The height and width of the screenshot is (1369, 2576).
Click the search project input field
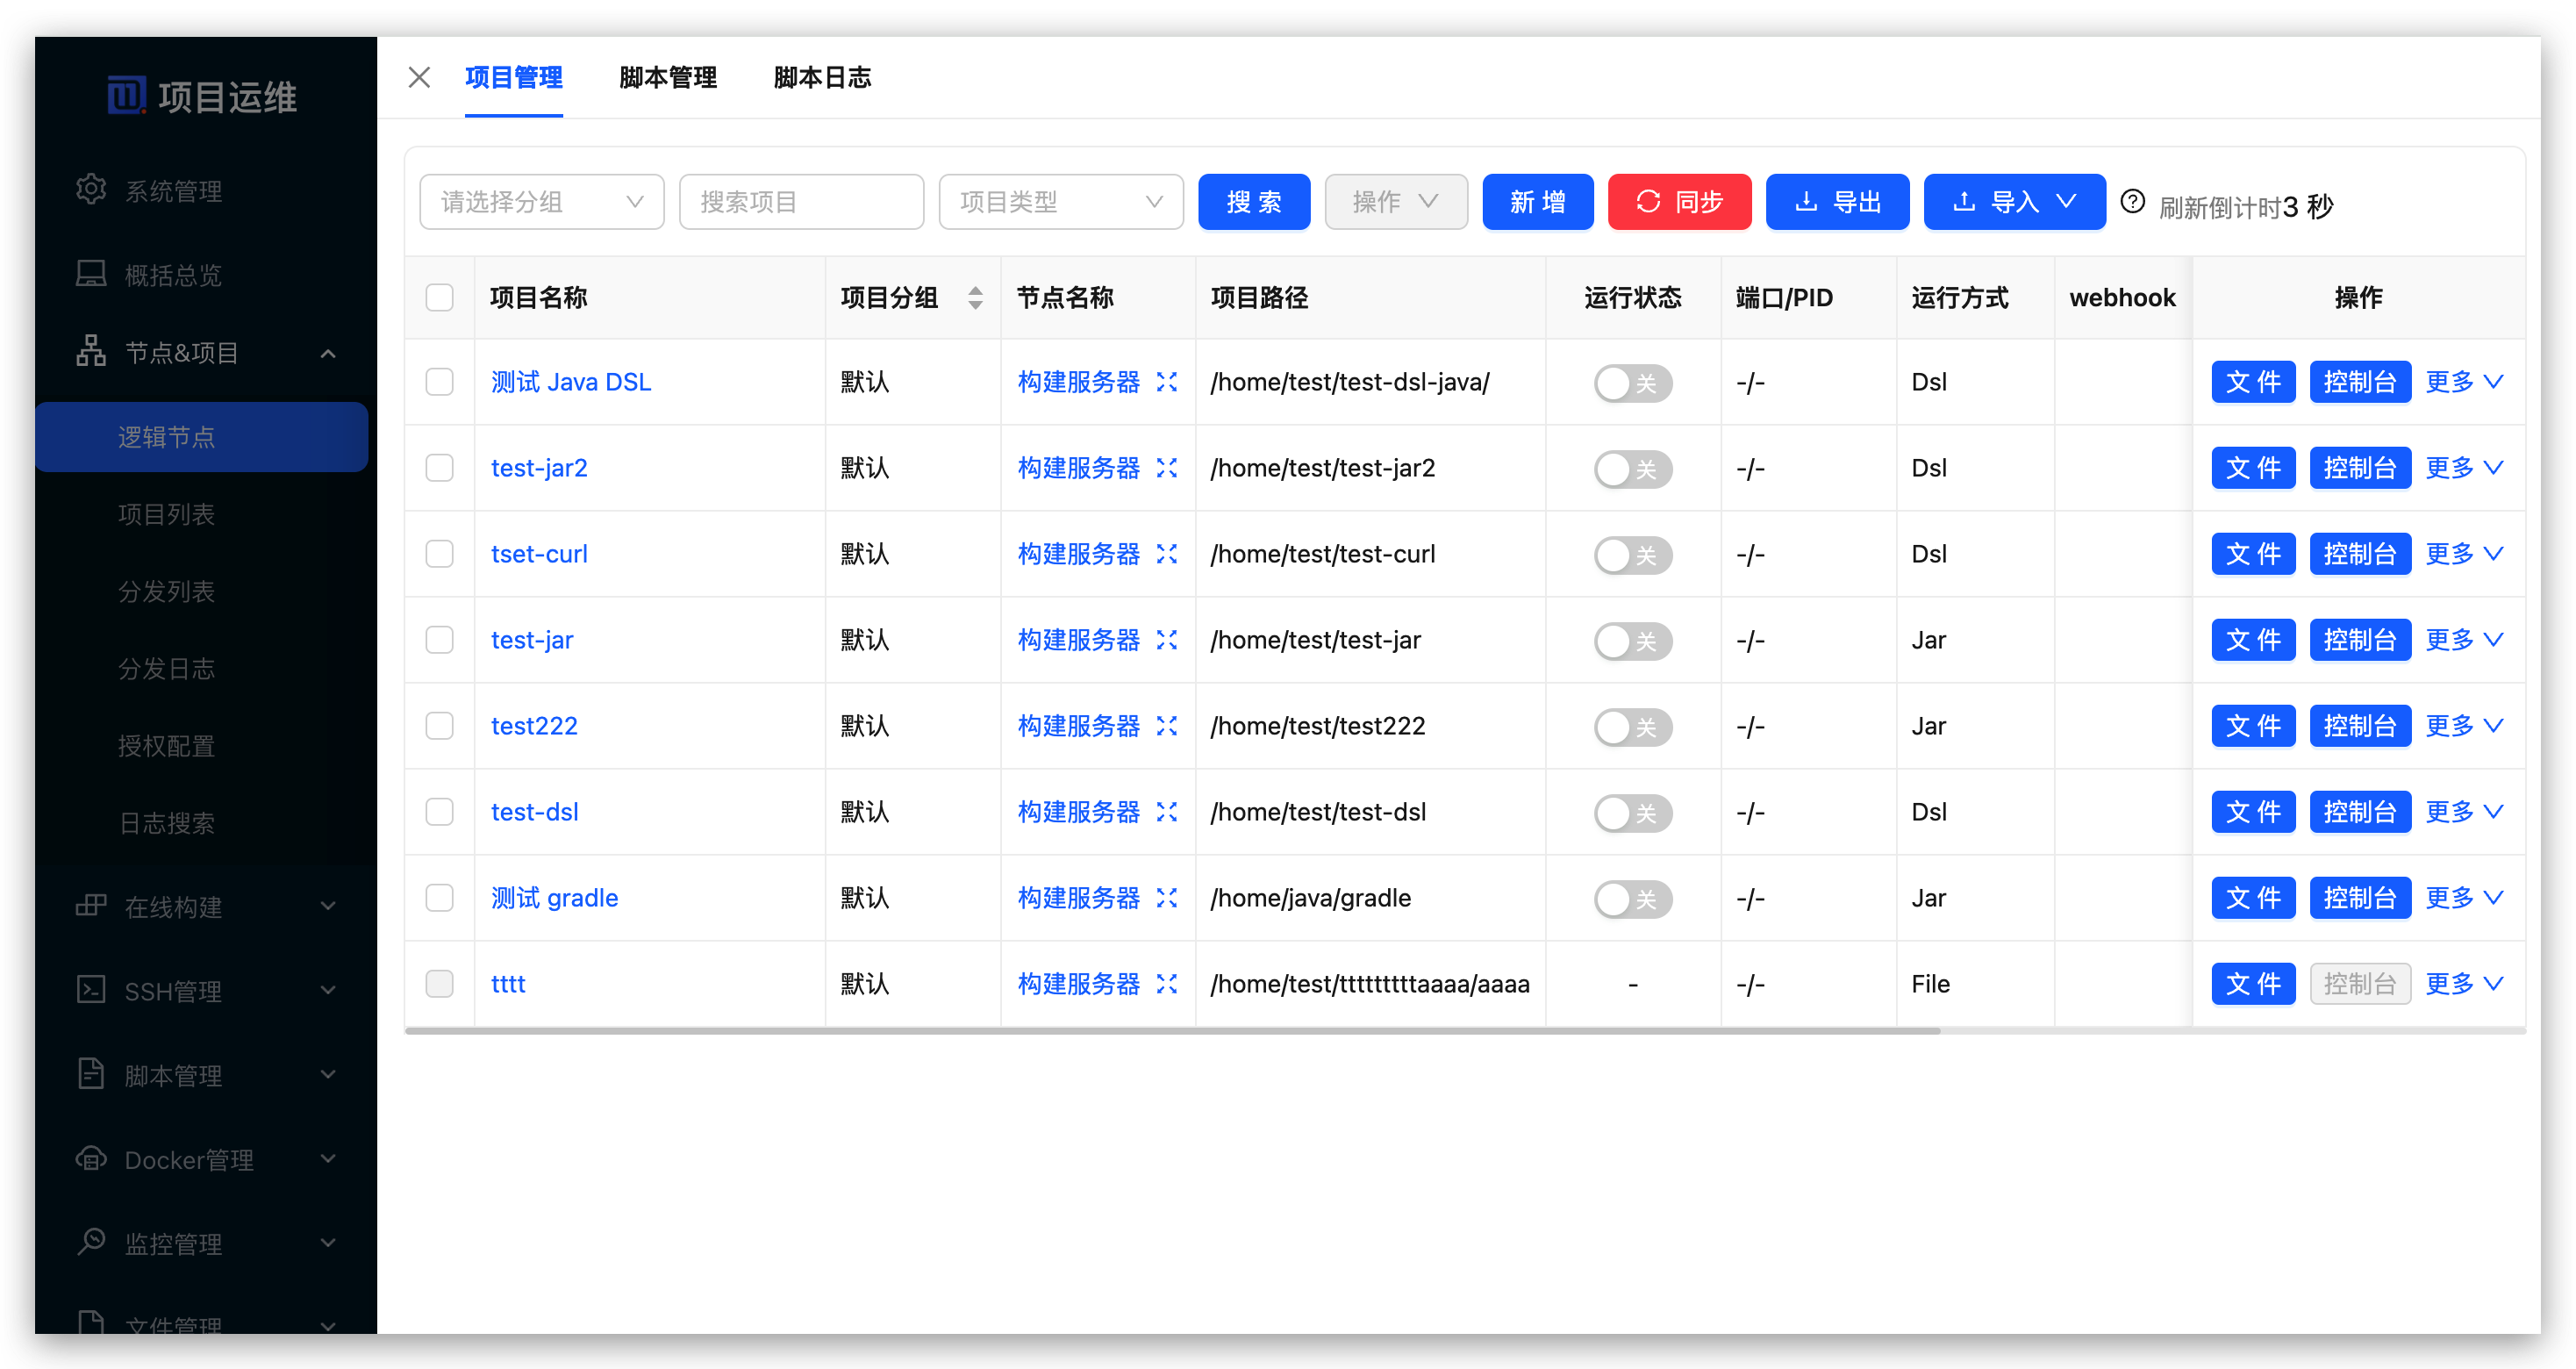coord(801,202)
